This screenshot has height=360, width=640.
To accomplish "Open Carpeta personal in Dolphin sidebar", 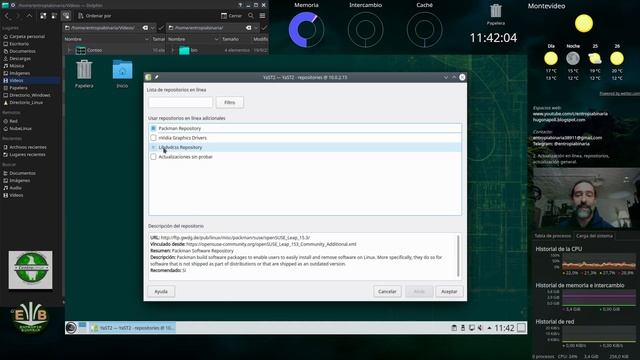I will coord(27,36).
